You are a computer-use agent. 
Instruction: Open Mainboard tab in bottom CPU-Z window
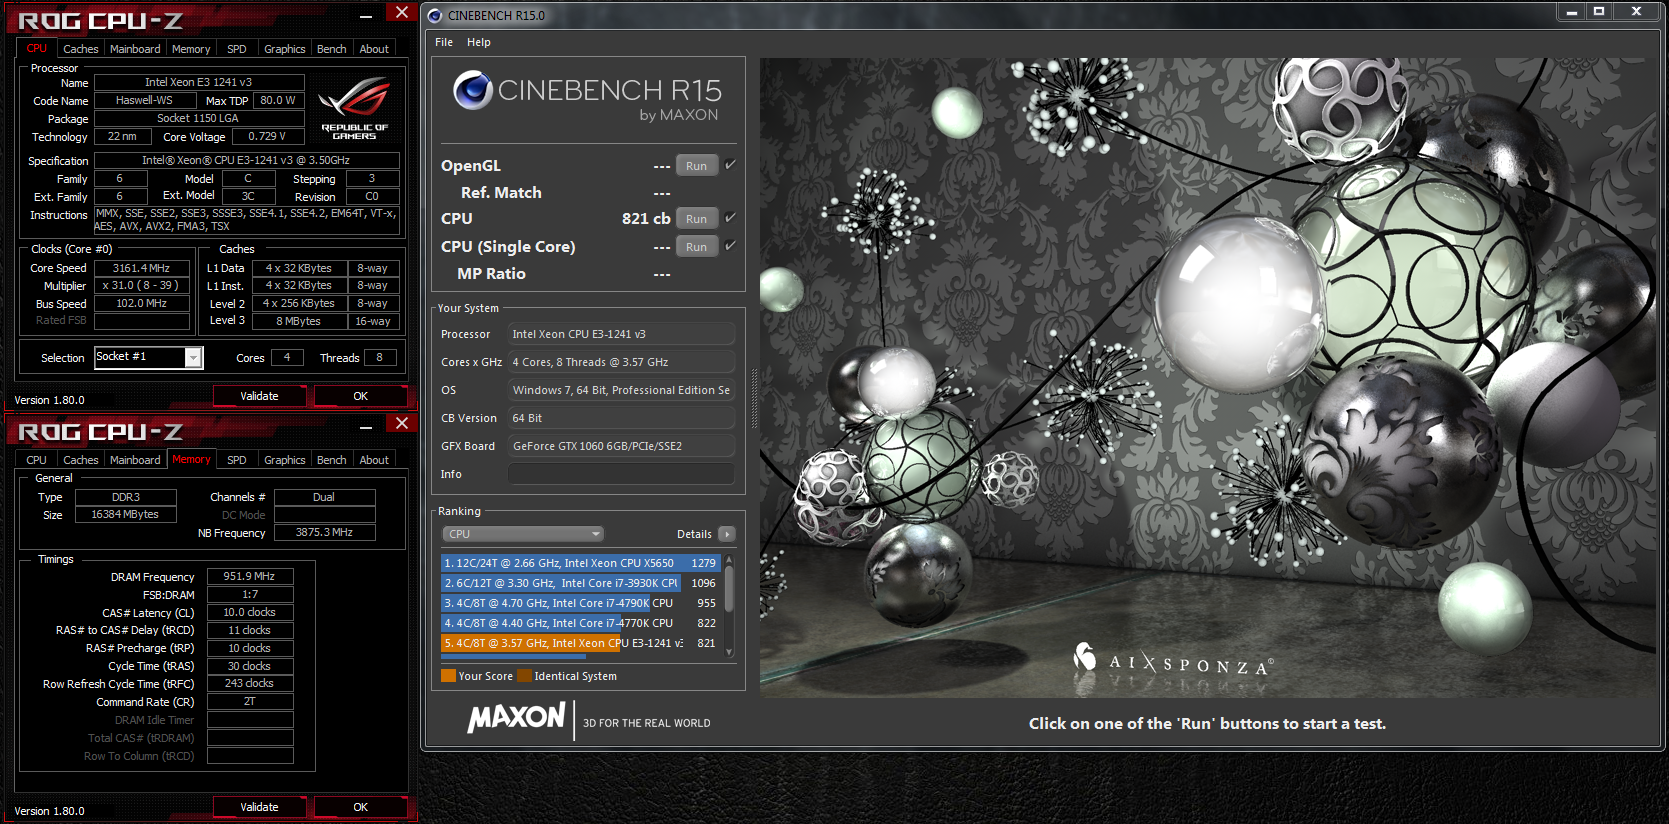click(135, 460)
